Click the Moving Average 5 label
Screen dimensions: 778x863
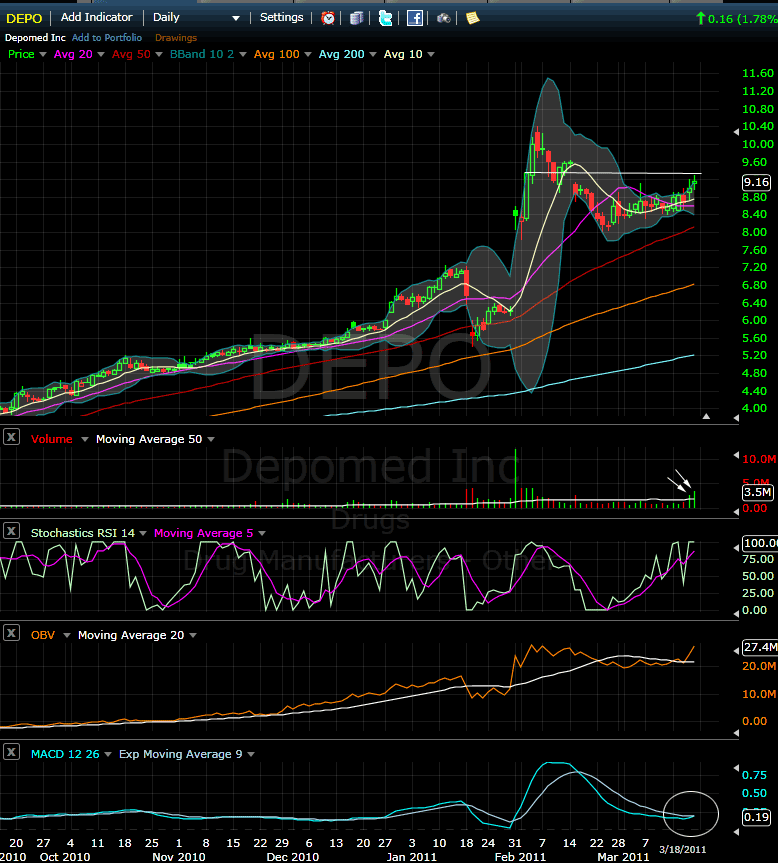pyautogui.click(x=204, y=533)
